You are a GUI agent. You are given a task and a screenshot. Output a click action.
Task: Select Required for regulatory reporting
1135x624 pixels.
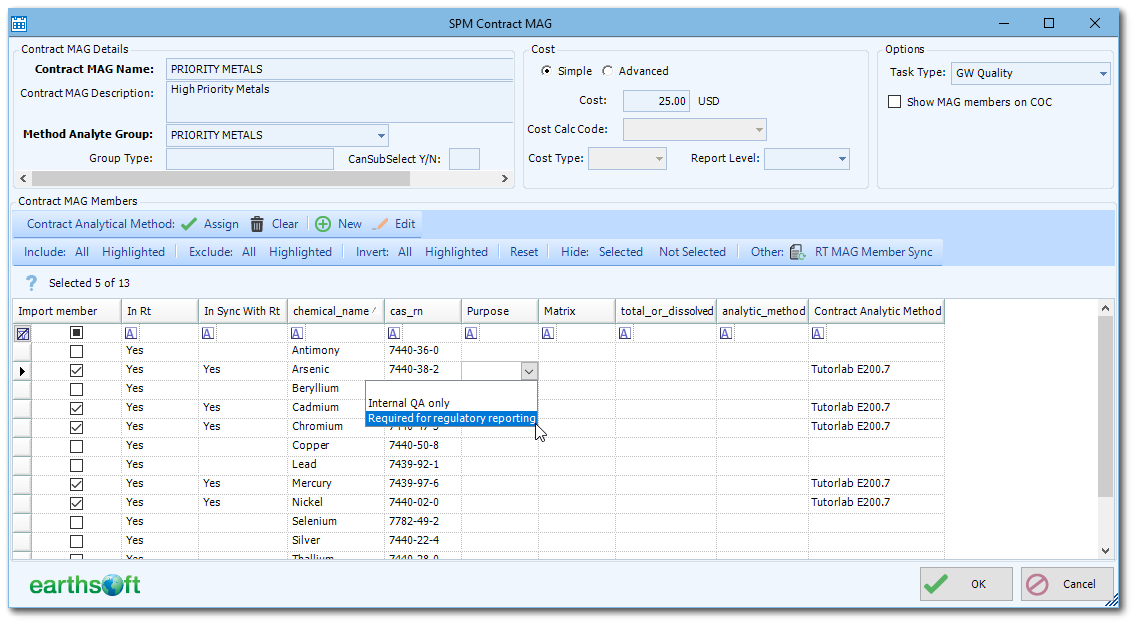point(450,418)
